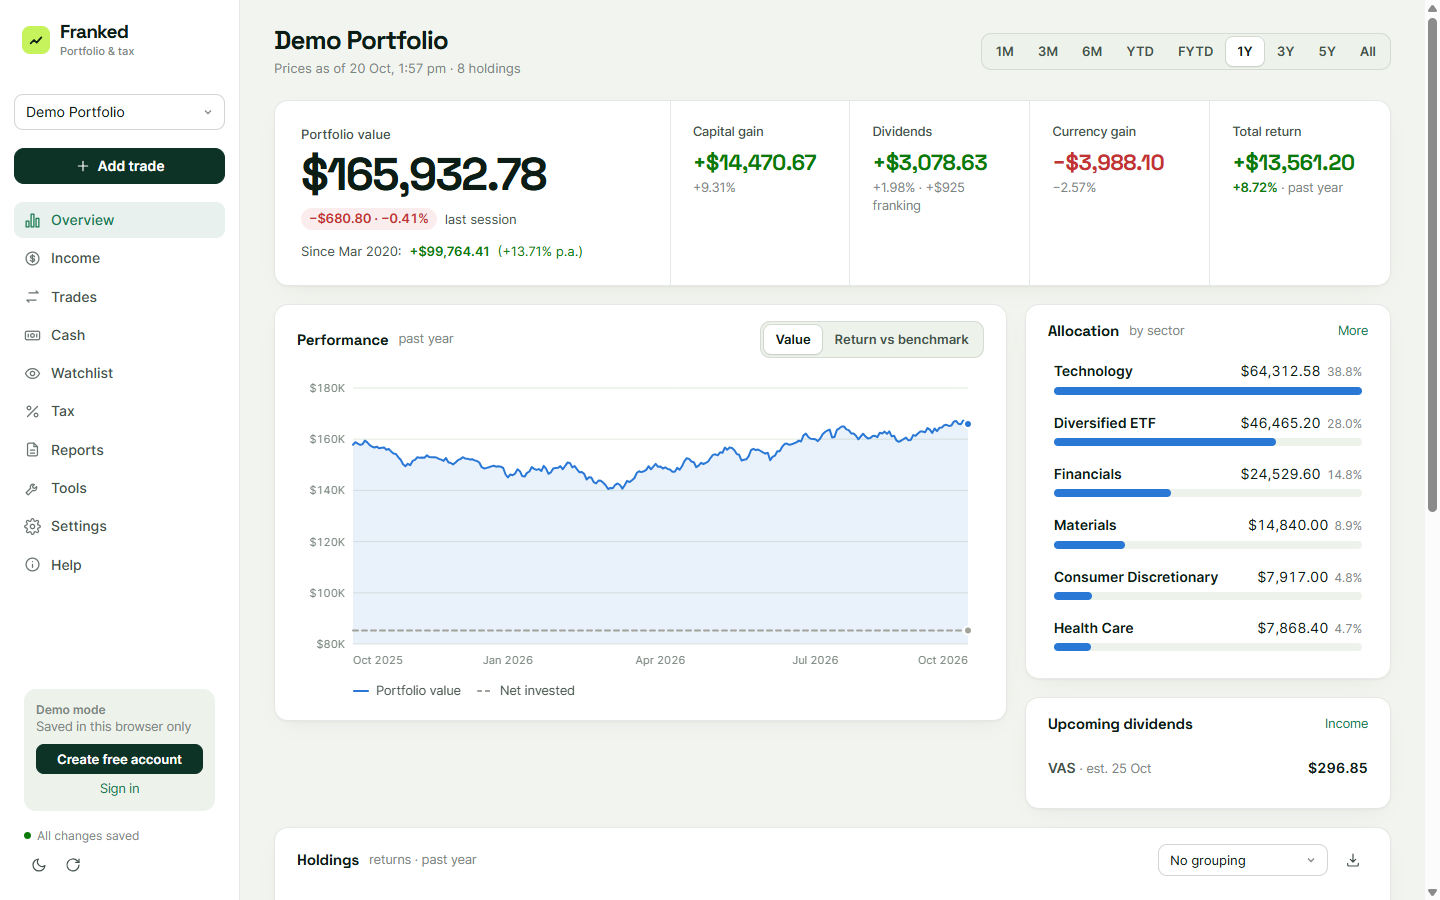Image resolution: width=1440 pixels, height=900 pixels.
Task: Navigate to Tax section
Action: coord(119,411)
